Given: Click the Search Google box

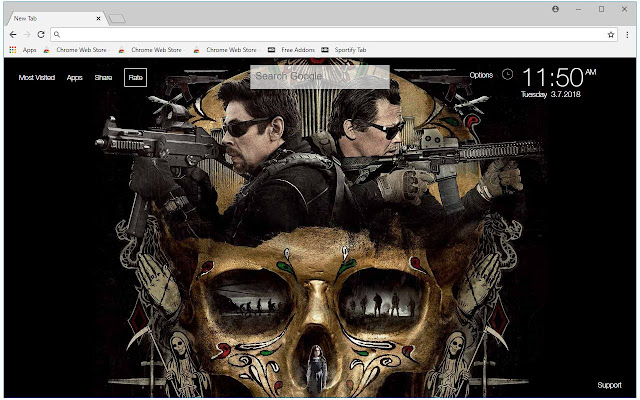Looking at the screenshot, I should (320, 77).
